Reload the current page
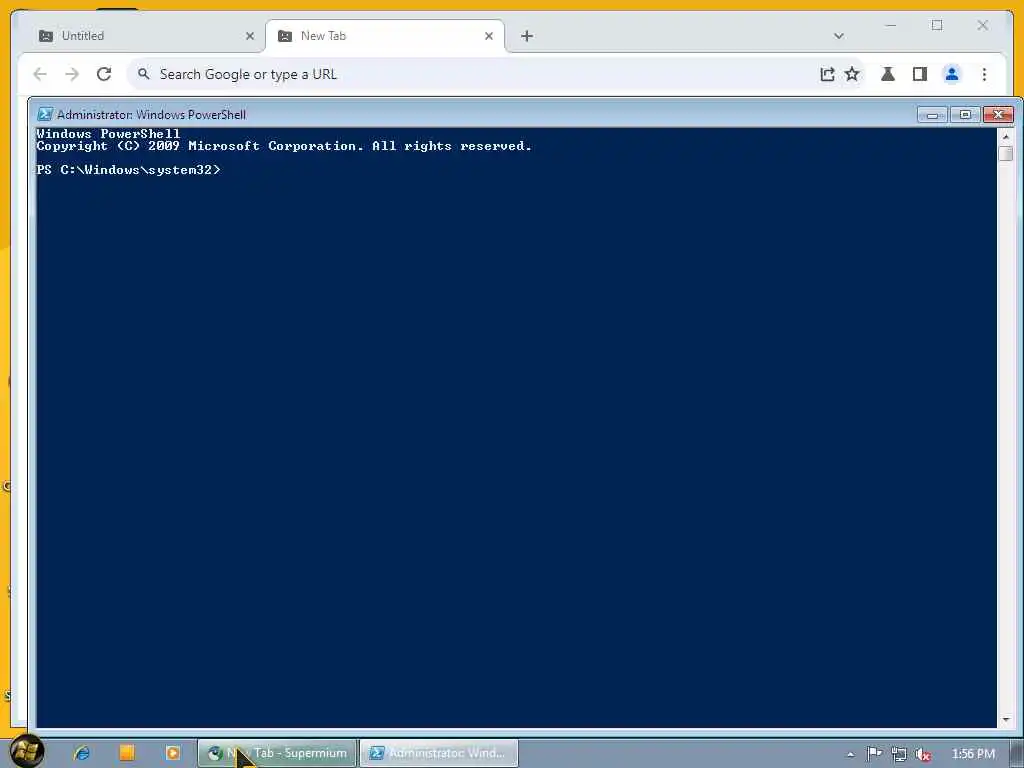This screenshot has width=1024, height=768. (x=104, y=74)
